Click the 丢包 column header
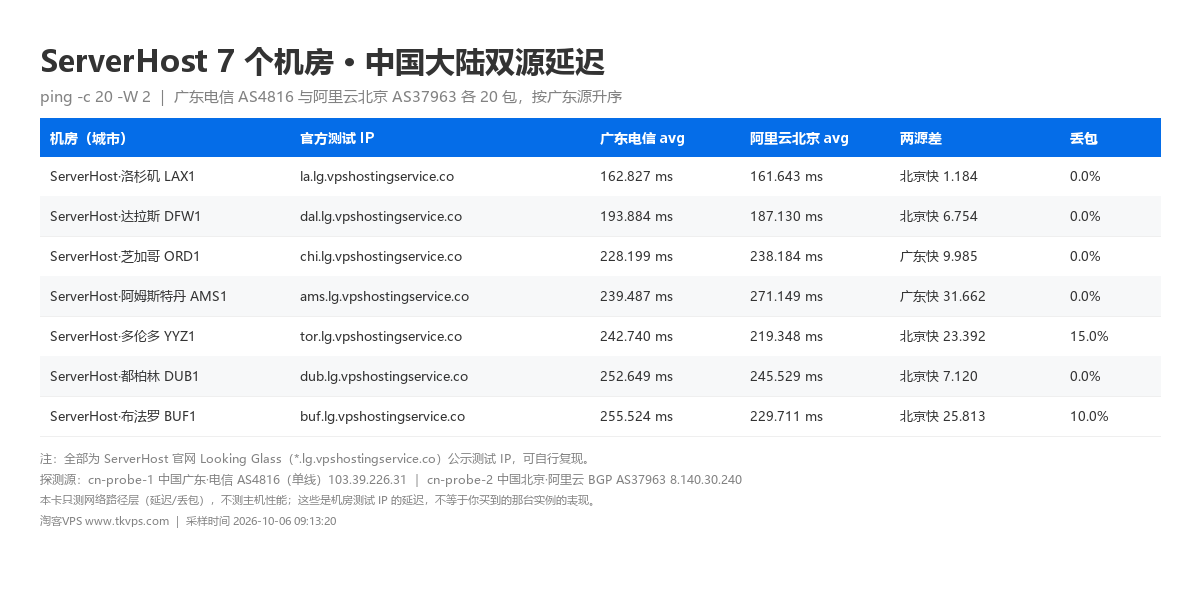 pyautogui.click(x=1084, y=138)
